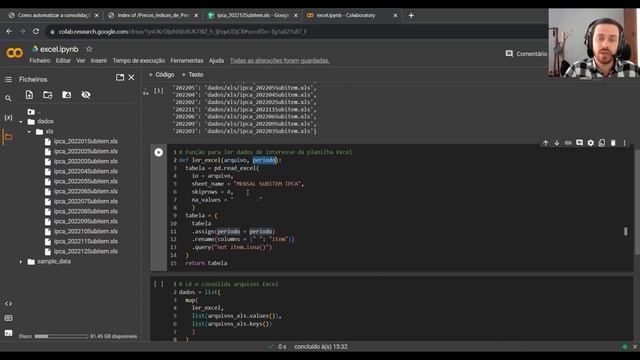Click the empty run bracket of dados cell
Screen dimensions: 640x360
click(158, 284)
